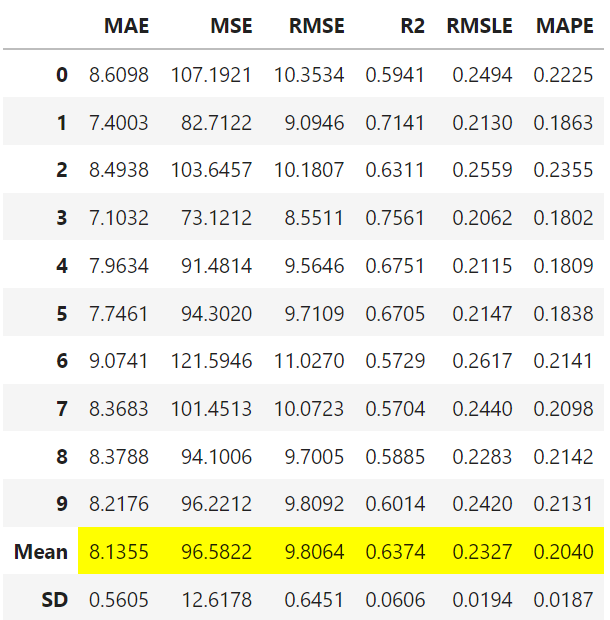Click MAPE value 0.2355
The height and width of the screenshot is (620, 610).
(x=563, y=170)
